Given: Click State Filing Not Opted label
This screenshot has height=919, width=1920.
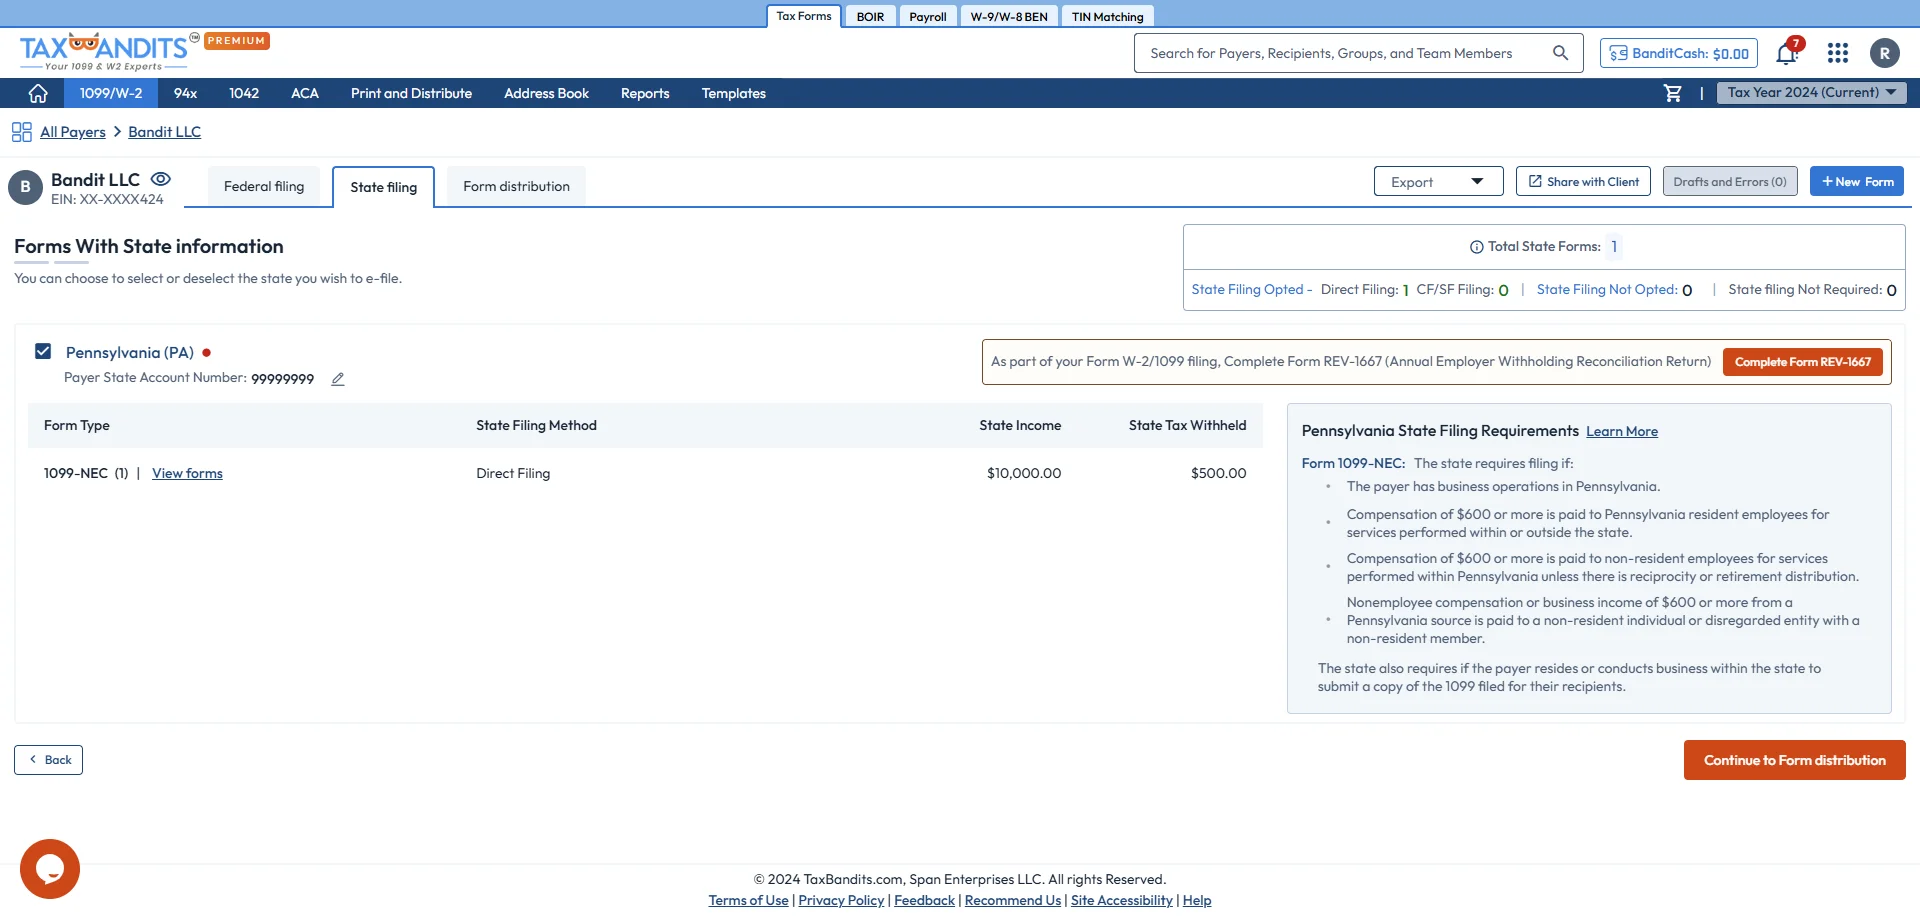Looking at the screenshot, I should (1606, 290).
